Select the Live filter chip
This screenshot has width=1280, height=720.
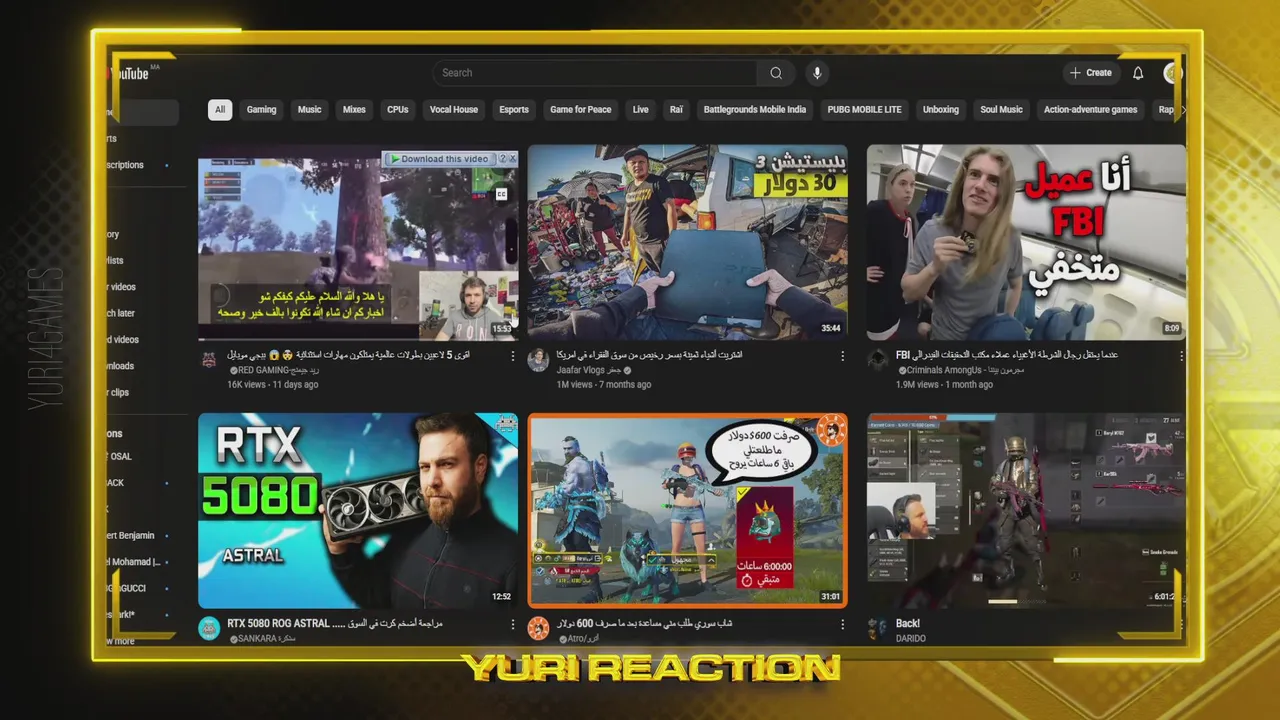click(x=641, y=110)
